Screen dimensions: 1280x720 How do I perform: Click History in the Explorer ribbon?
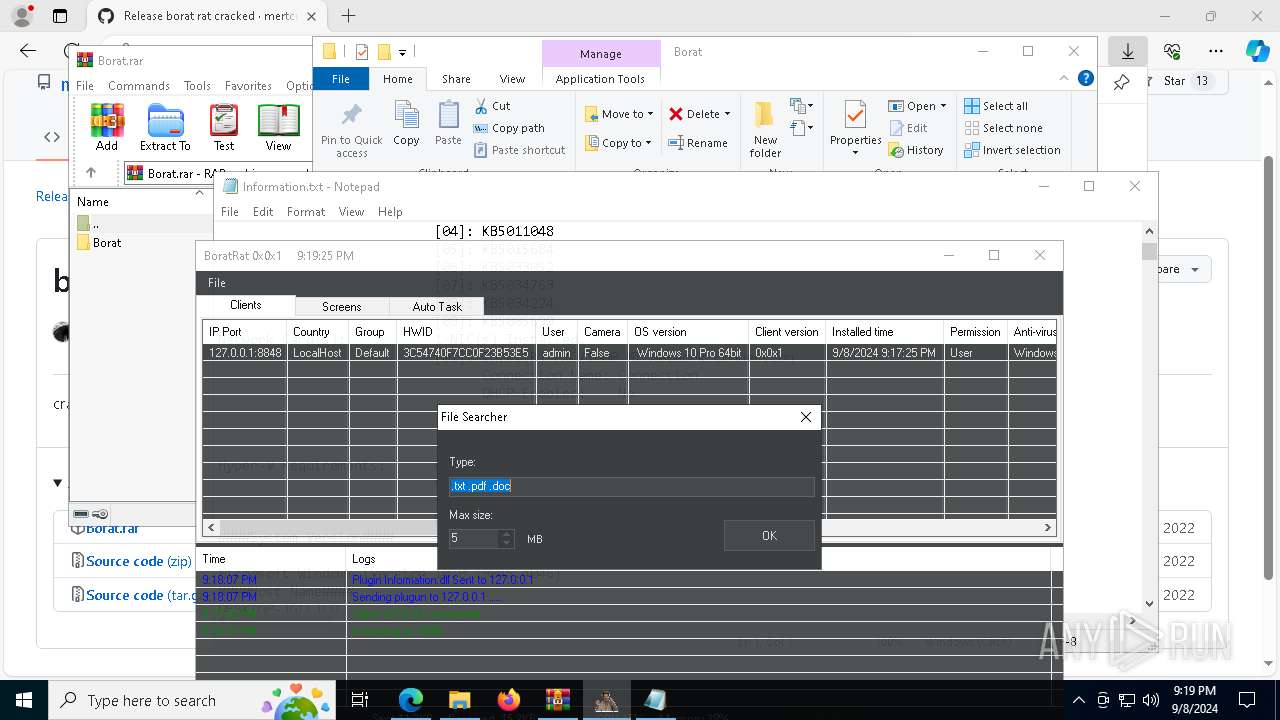pos(915,150)
